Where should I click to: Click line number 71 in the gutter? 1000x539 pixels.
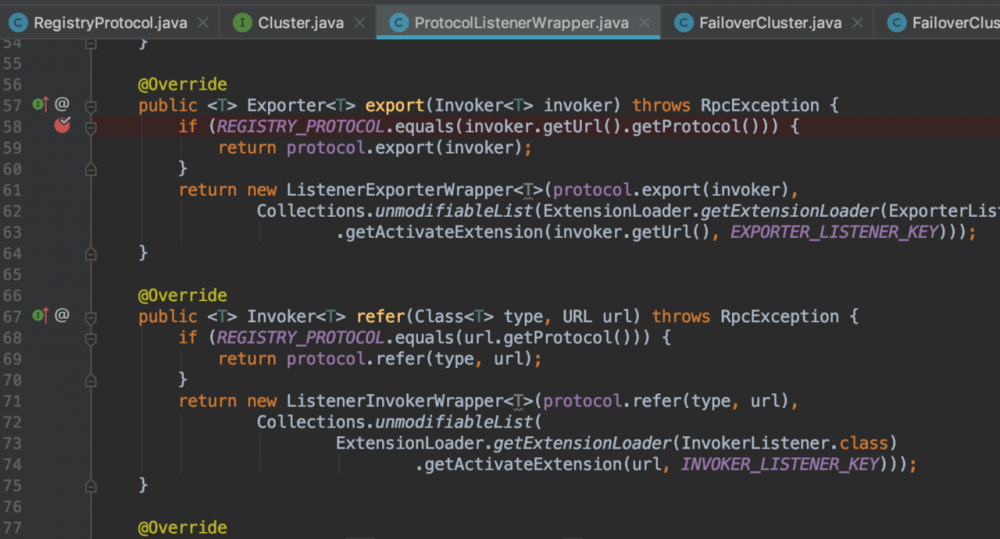coord(12,401)
